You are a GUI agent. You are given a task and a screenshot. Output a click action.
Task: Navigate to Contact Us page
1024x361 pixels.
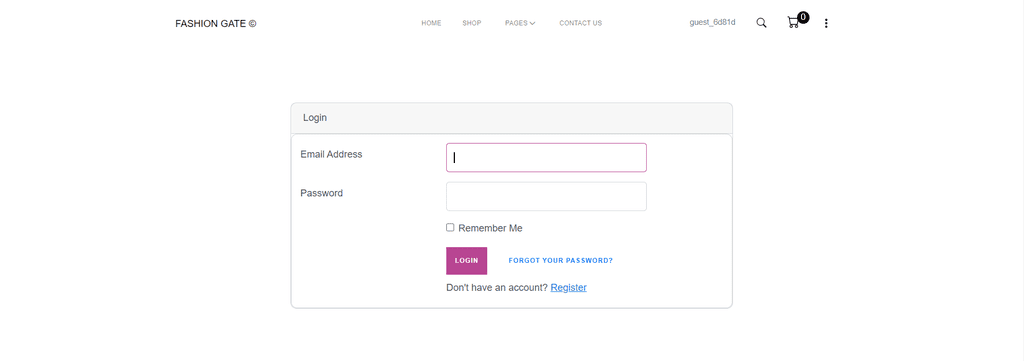tap(581, 23)
